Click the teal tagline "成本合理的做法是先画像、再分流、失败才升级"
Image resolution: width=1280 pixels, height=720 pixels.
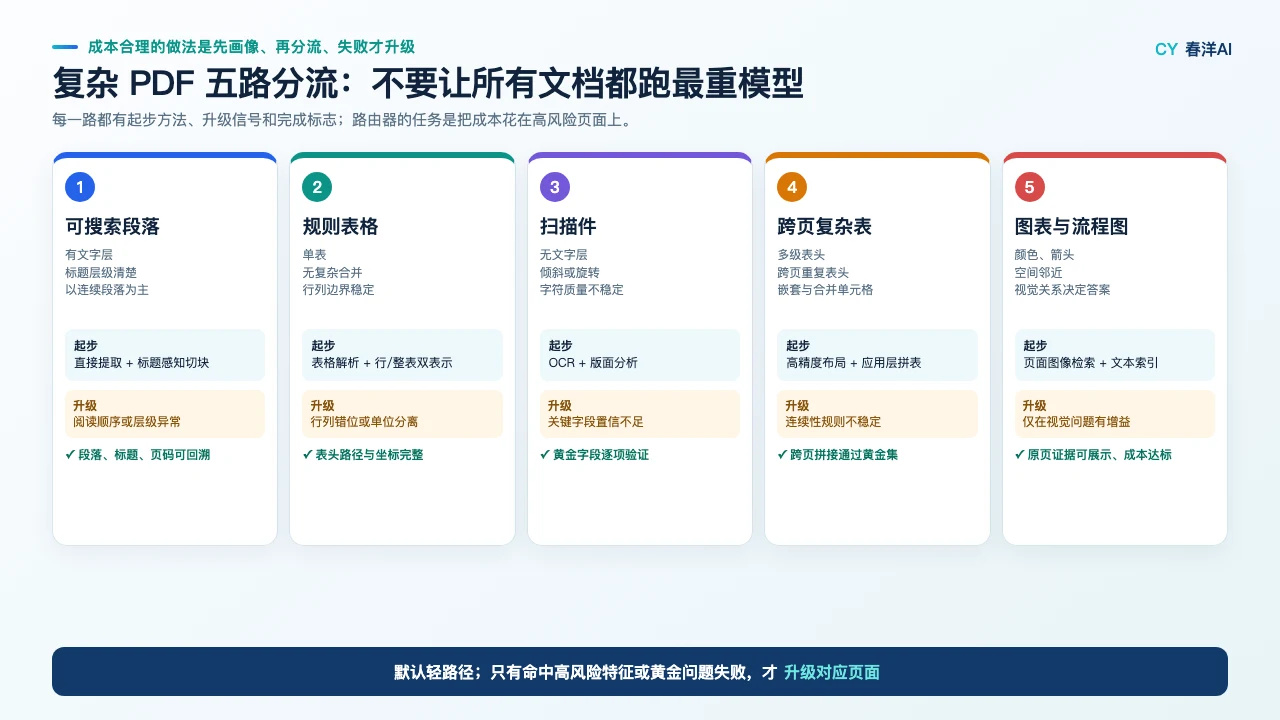[251, 47]
